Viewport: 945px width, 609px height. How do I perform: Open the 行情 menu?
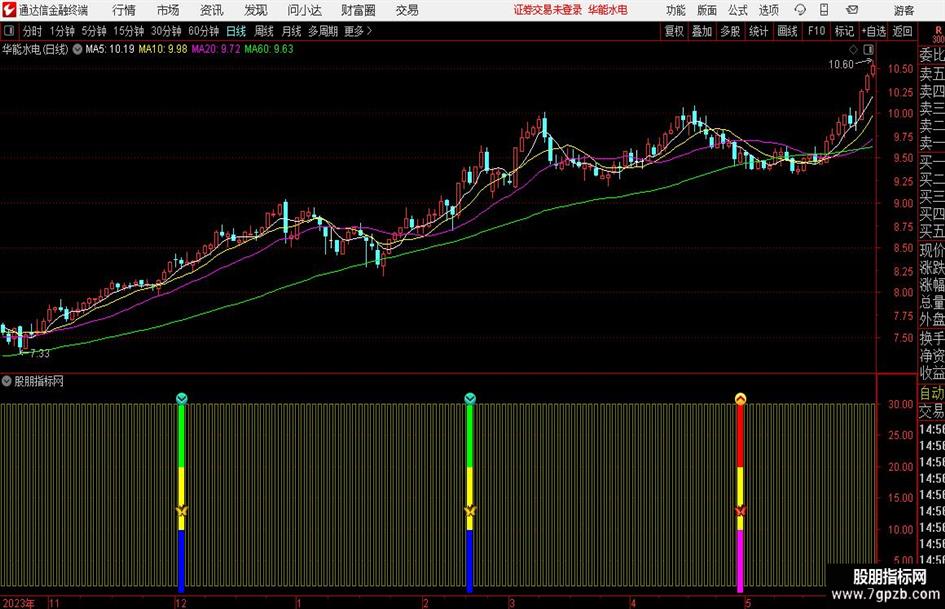click(x=124, y=10)
